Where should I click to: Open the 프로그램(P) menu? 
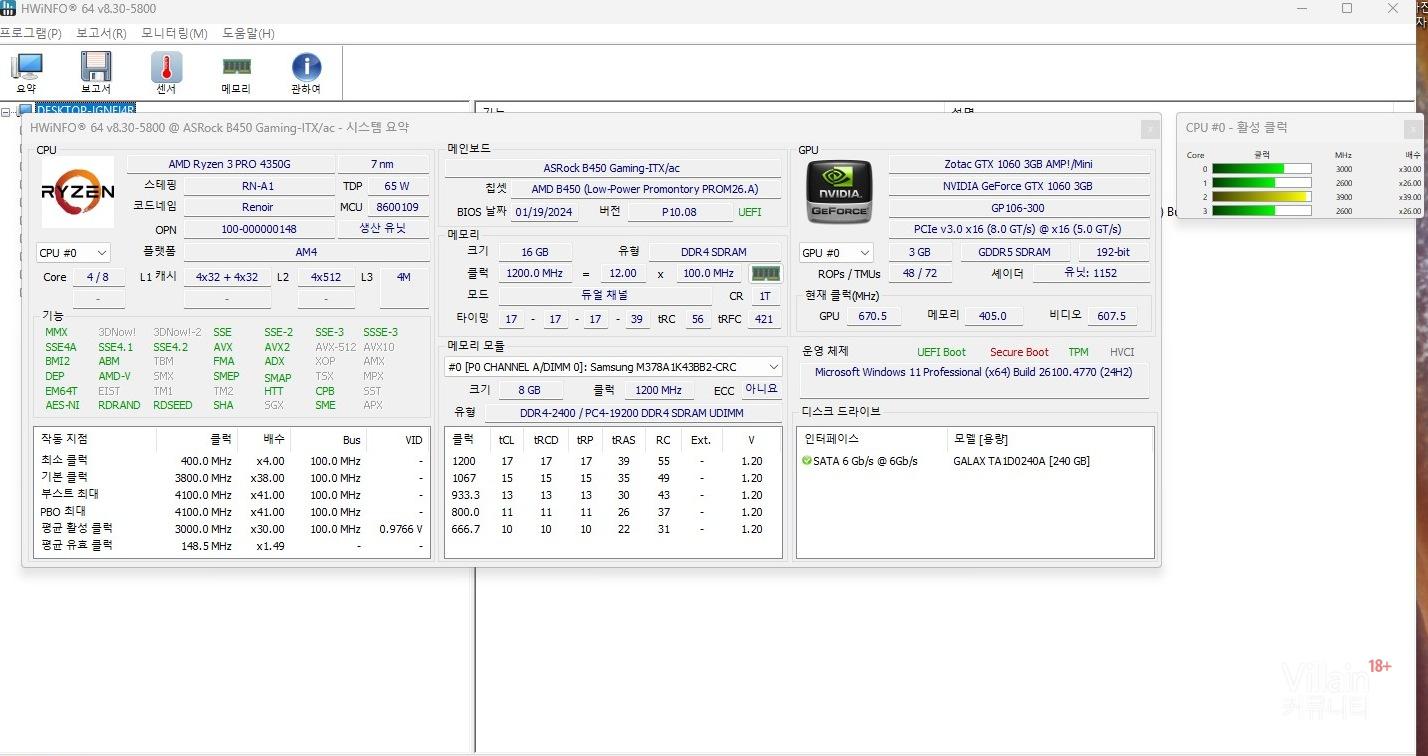30,33
